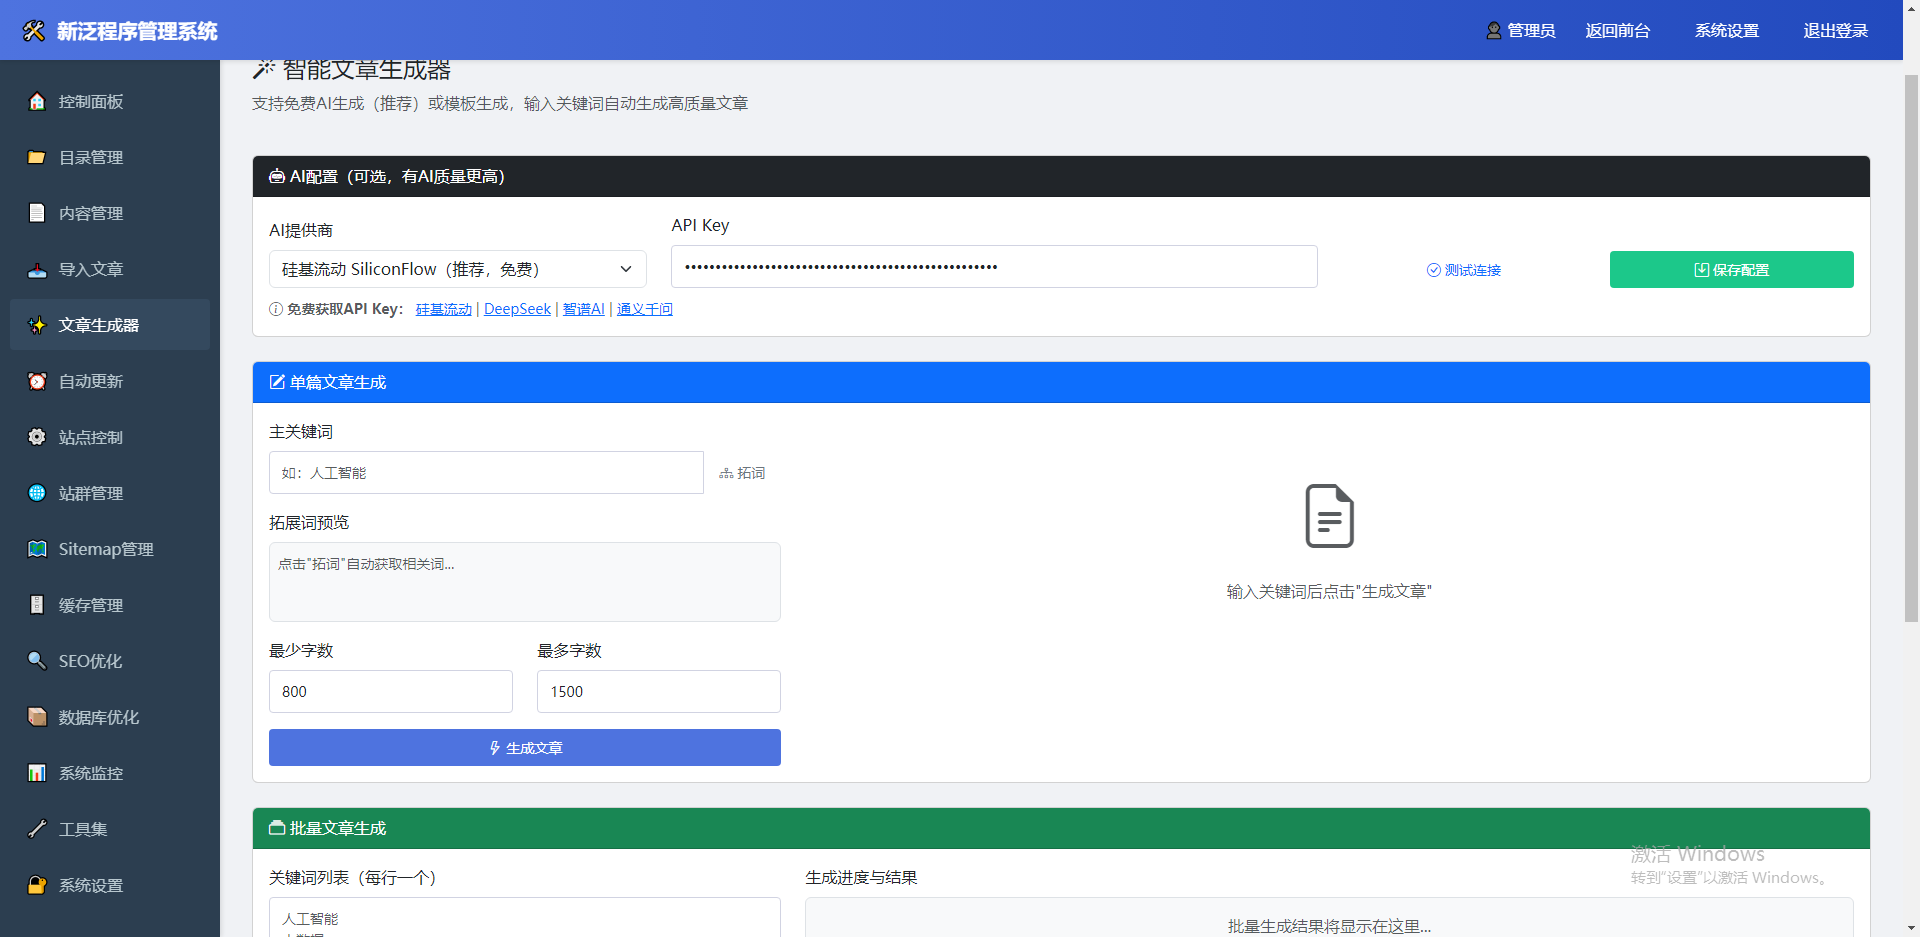Click the 拓词 expand keywords button
Screen dimensions: 1920x937
pyautogui.click(x=742, y=473)
